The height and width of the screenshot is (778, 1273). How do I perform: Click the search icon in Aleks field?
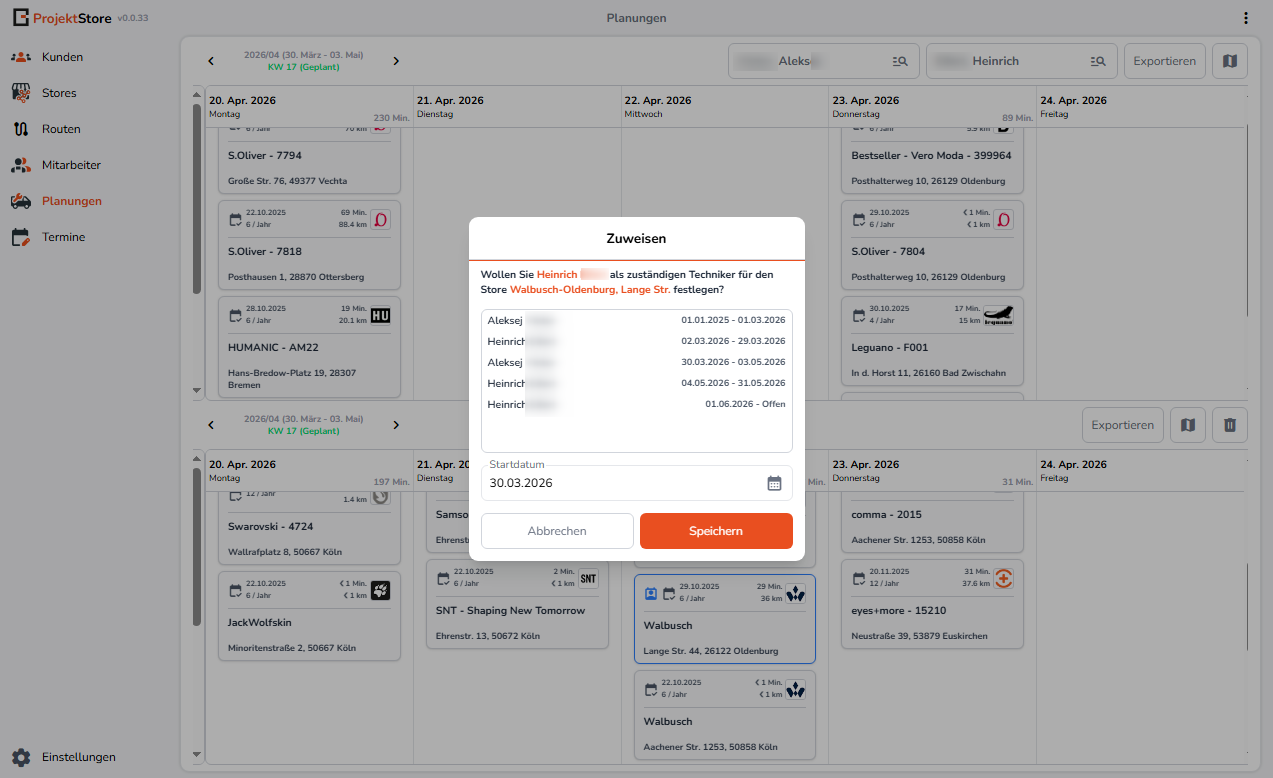[x=900, y=61]
